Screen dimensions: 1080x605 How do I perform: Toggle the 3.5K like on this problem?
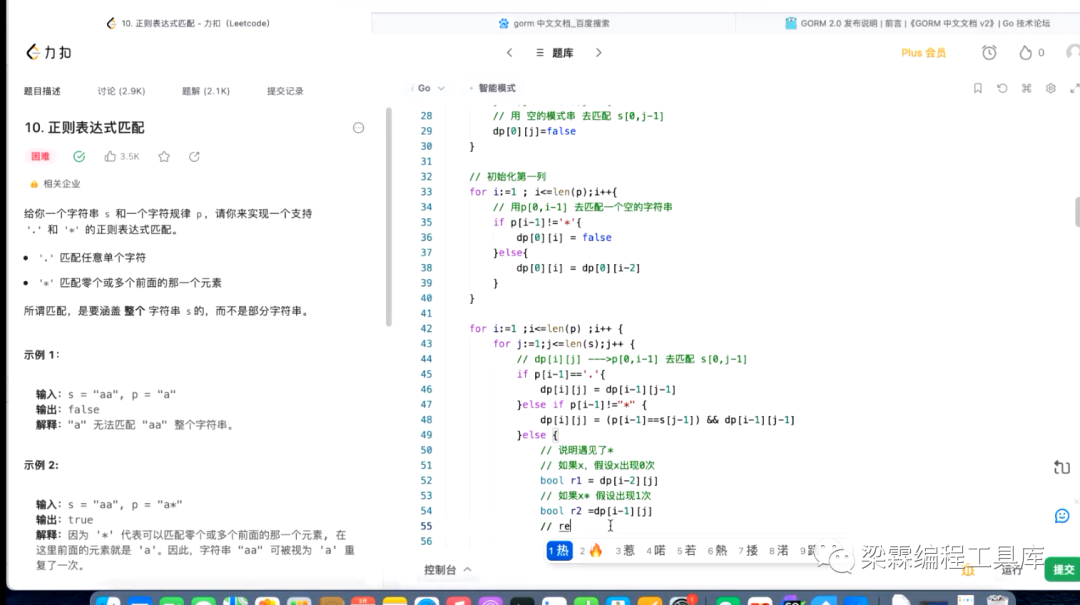pyautogui.click(x=113, y=156)
